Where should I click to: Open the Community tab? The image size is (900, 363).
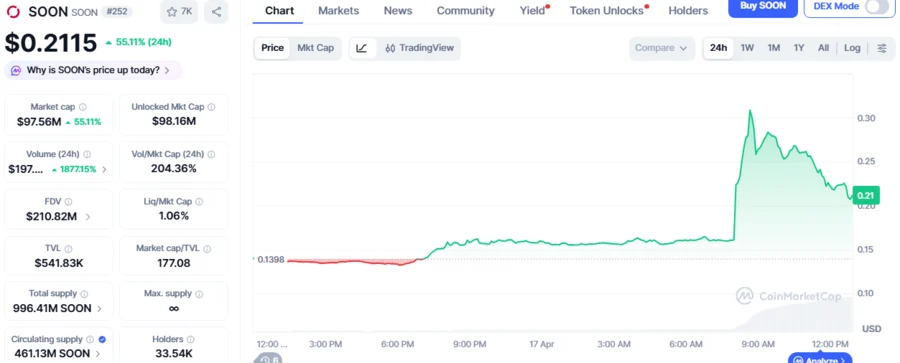tap(465, 10)
